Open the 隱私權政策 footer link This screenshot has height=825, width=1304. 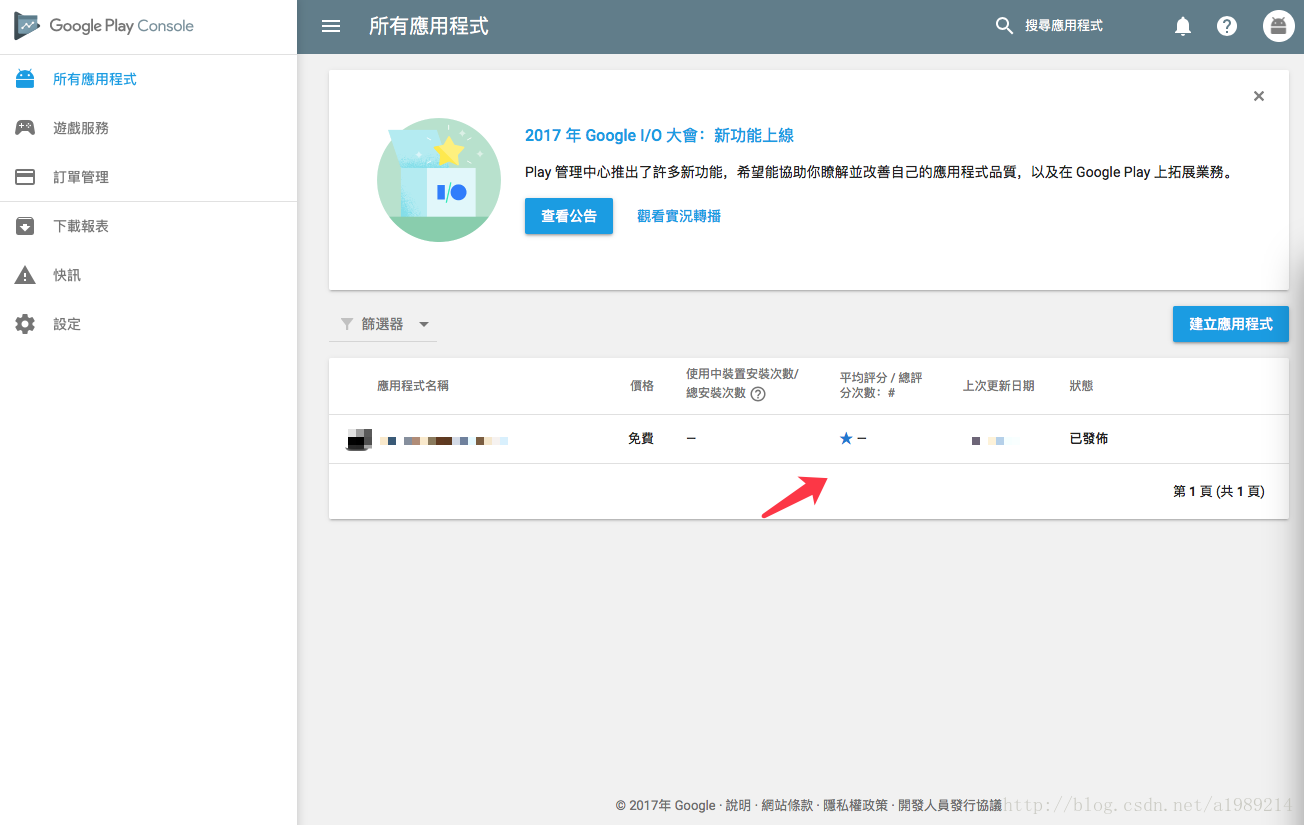point(857,804)
